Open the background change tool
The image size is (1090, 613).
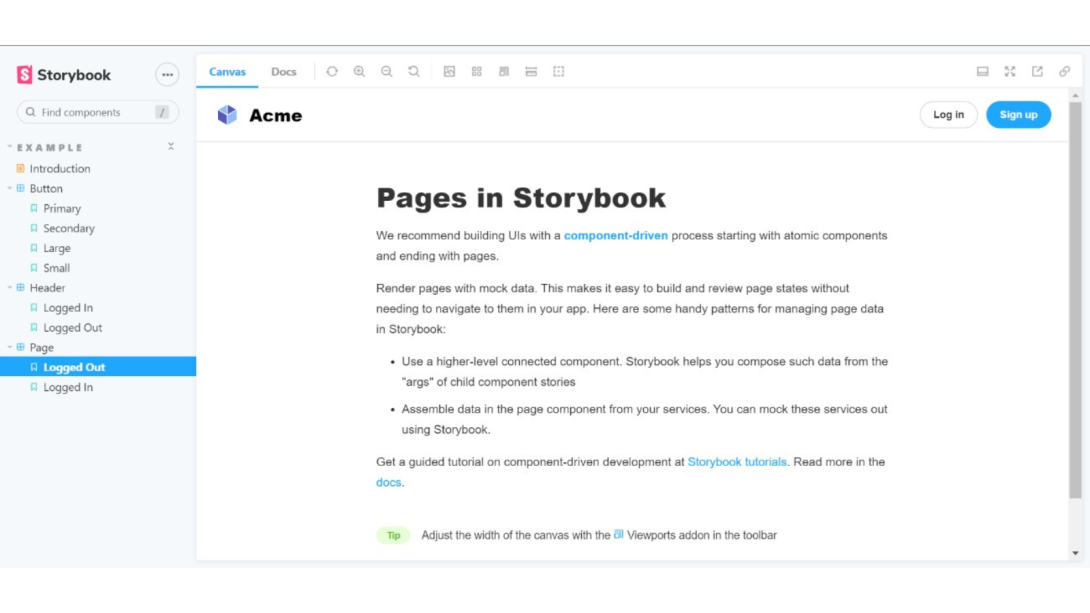(x=449, y=72)
